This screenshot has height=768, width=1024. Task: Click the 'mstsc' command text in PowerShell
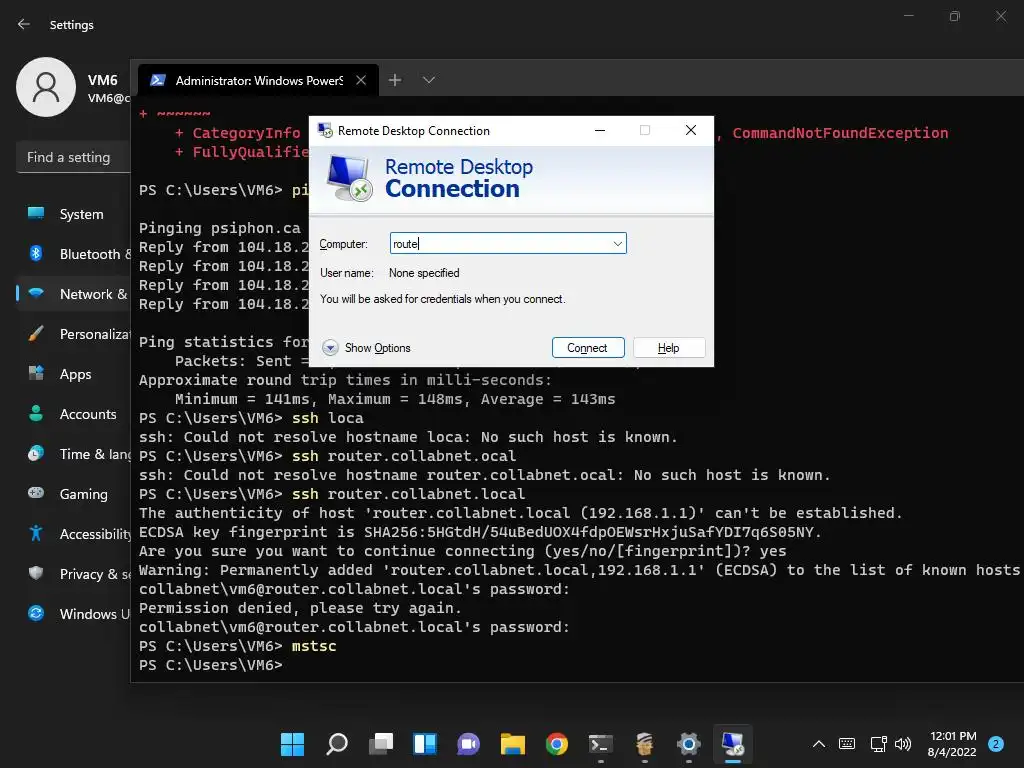click(x=314, y=646)
